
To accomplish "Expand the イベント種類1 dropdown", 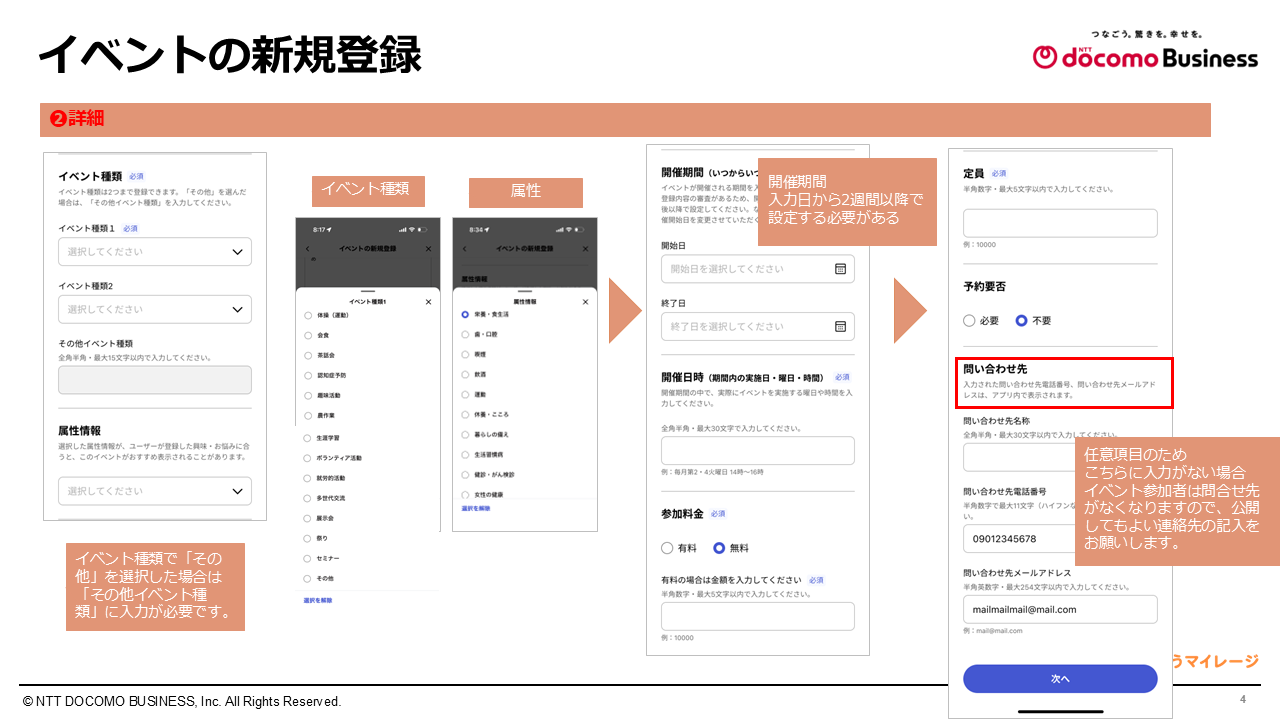I will click(x=155, y=252).
